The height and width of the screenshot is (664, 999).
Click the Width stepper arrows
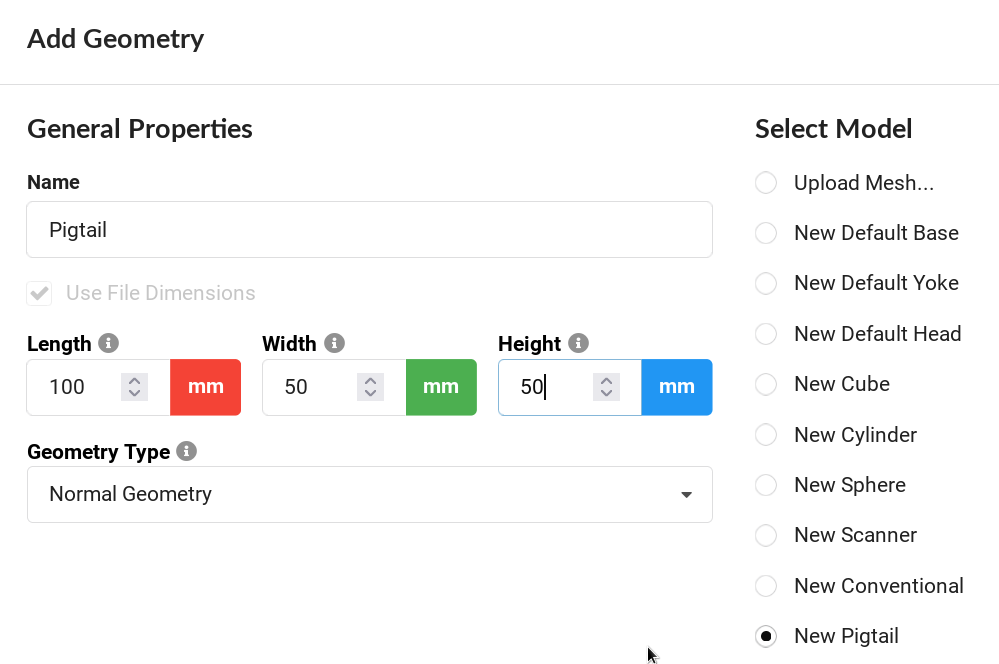pyautogui.click(x=370, y=387)
